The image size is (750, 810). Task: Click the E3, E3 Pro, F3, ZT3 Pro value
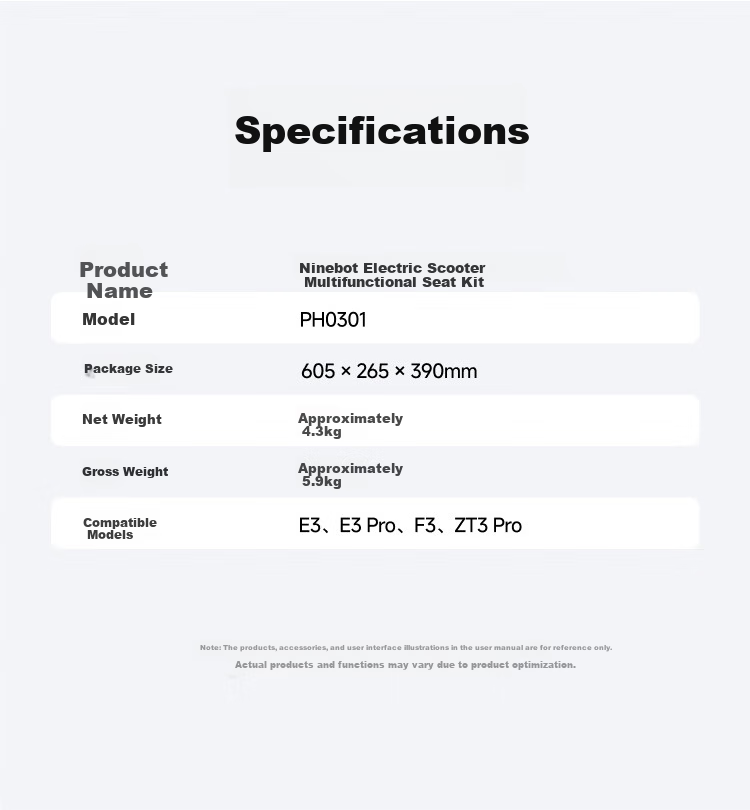(410, 525)
